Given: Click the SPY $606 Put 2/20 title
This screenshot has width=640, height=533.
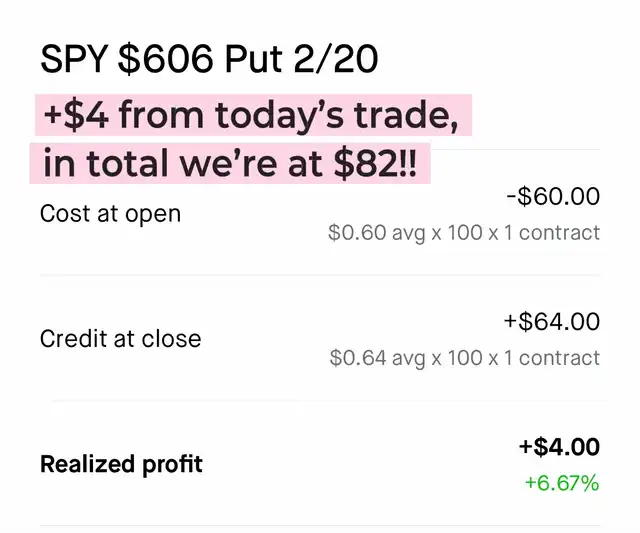Looking at the screenshot, I should (209, 59).
